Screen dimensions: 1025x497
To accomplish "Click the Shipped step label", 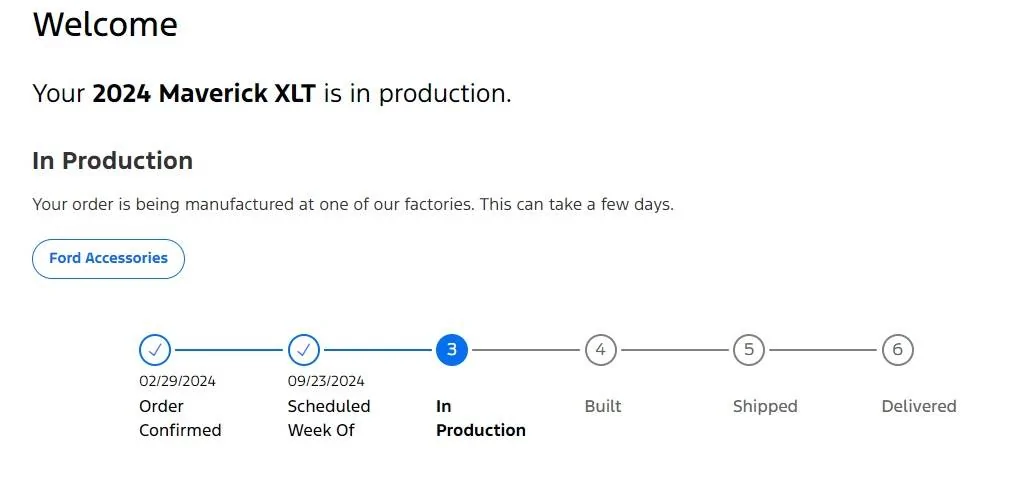I will pyautogui.click(x=765, y=406).
